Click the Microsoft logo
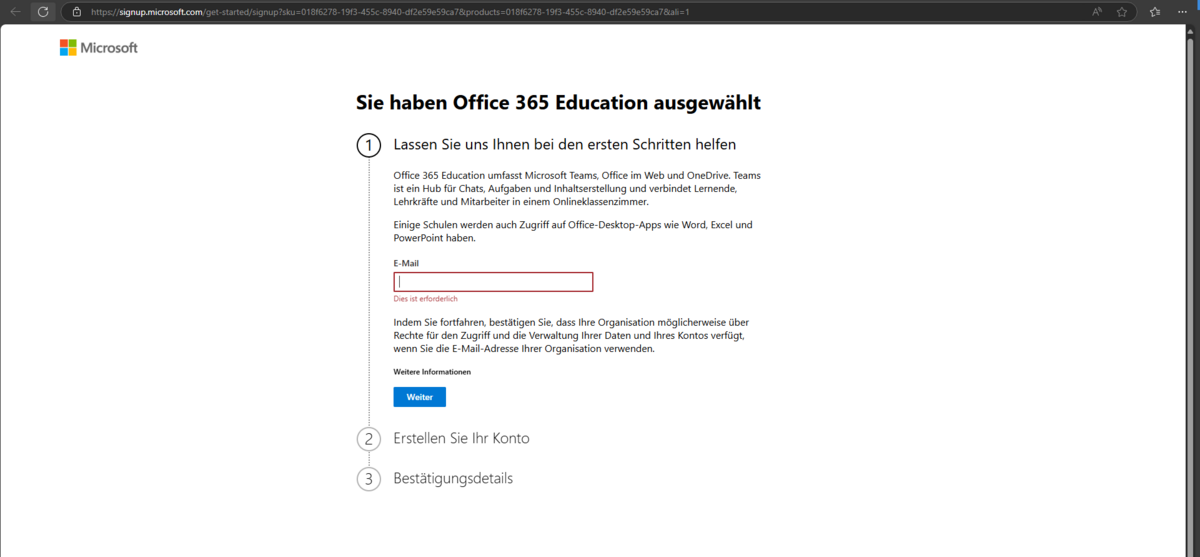 (98, 48)
